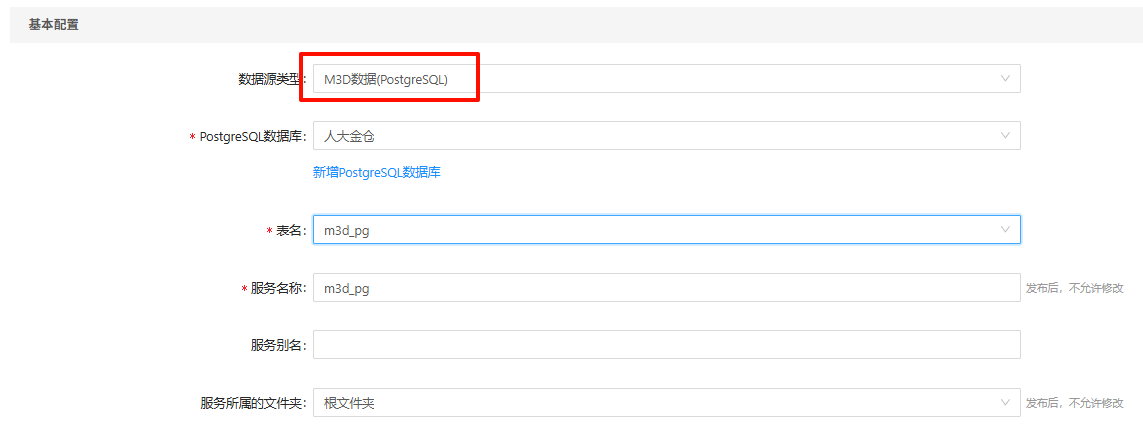The image size is (1143, 435).
Task: Click the chevron arrow in 服务所属的文件夹 field
Action: pyautogui.click(x=1005, y=403)
